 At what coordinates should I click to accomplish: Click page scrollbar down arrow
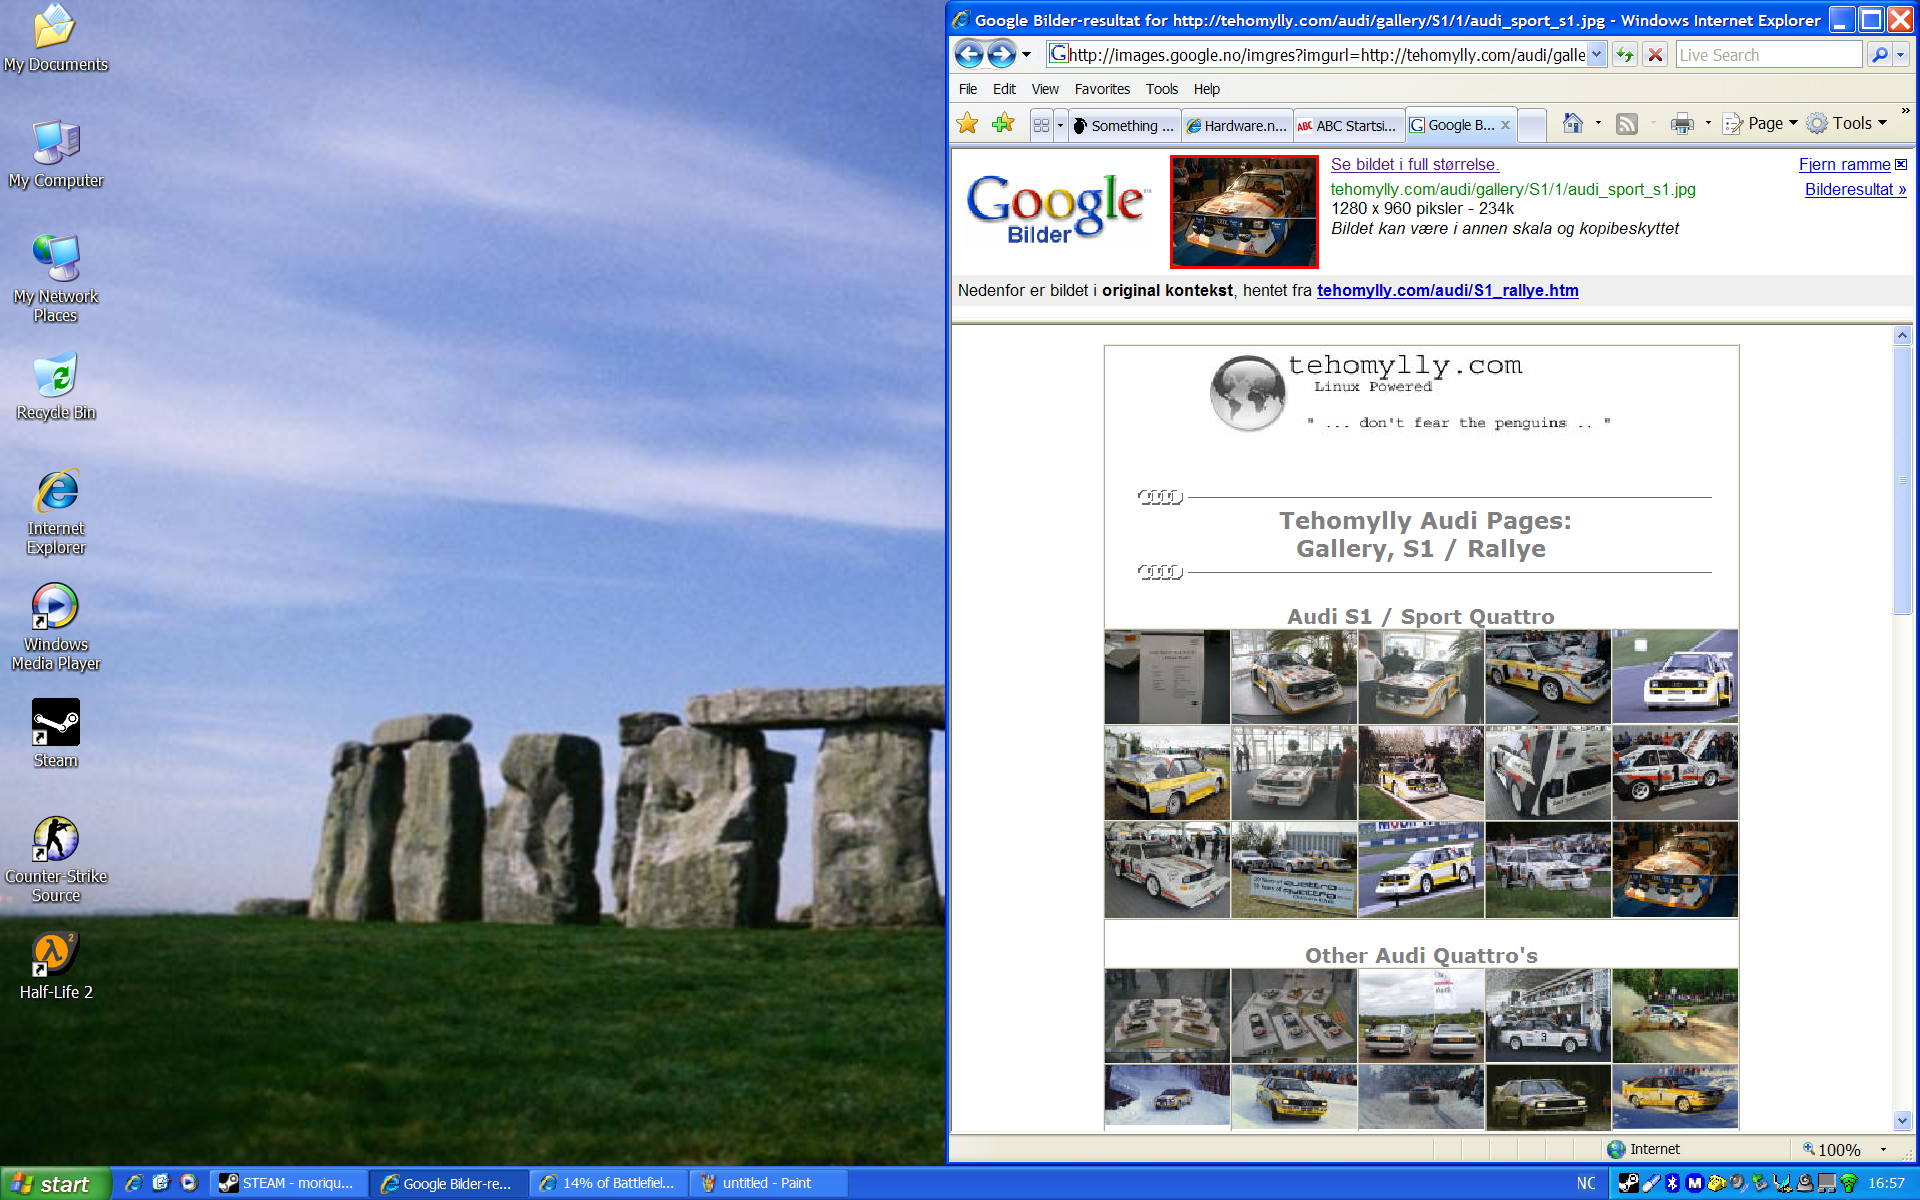[1902, 1120]
